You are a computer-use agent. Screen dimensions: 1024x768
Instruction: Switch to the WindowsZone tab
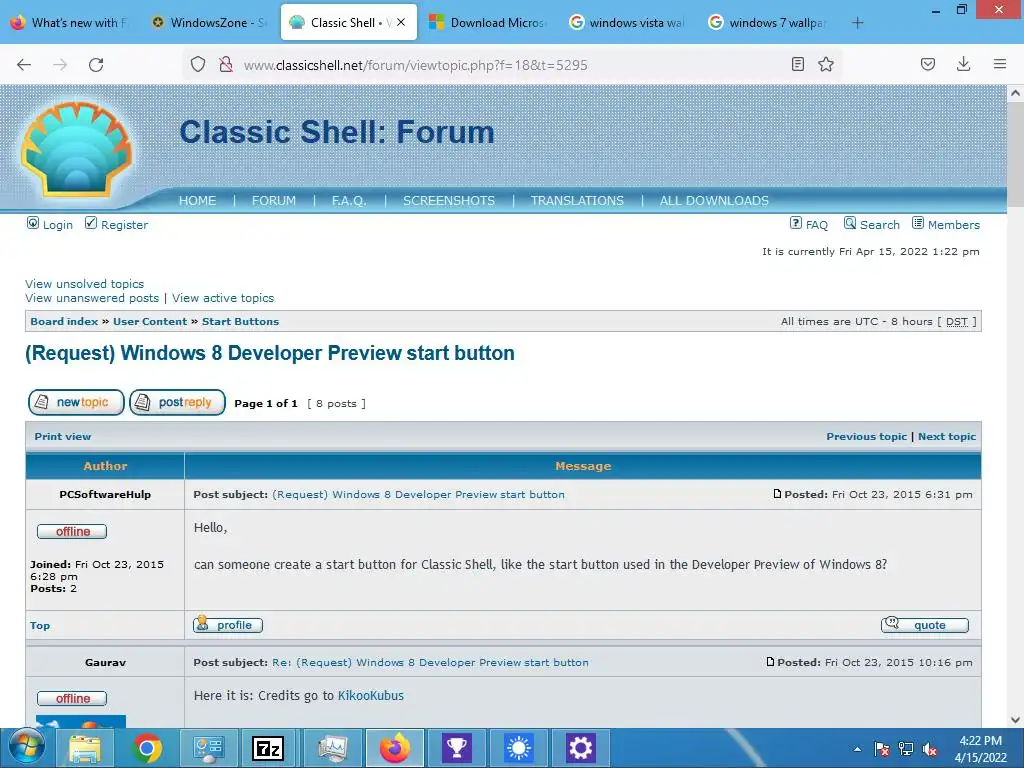coord(209,22)
